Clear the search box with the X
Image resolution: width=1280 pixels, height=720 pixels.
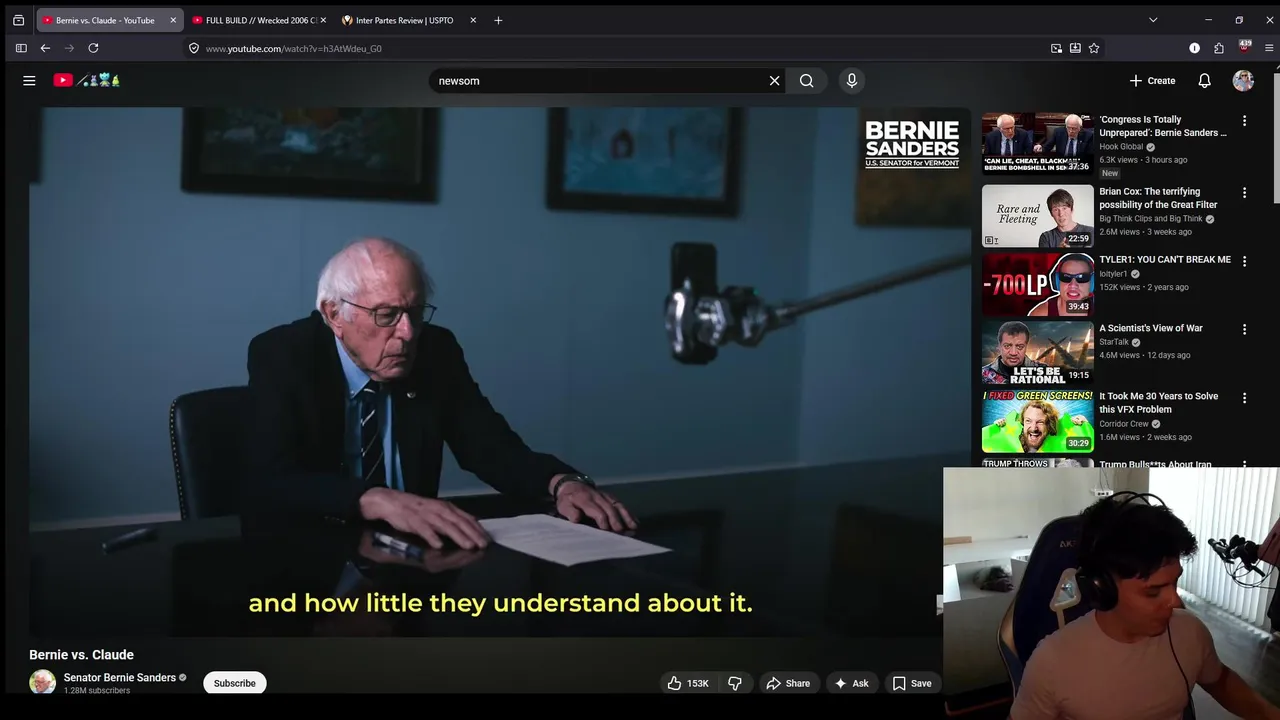pyautogui.click(x=774, y=81)
